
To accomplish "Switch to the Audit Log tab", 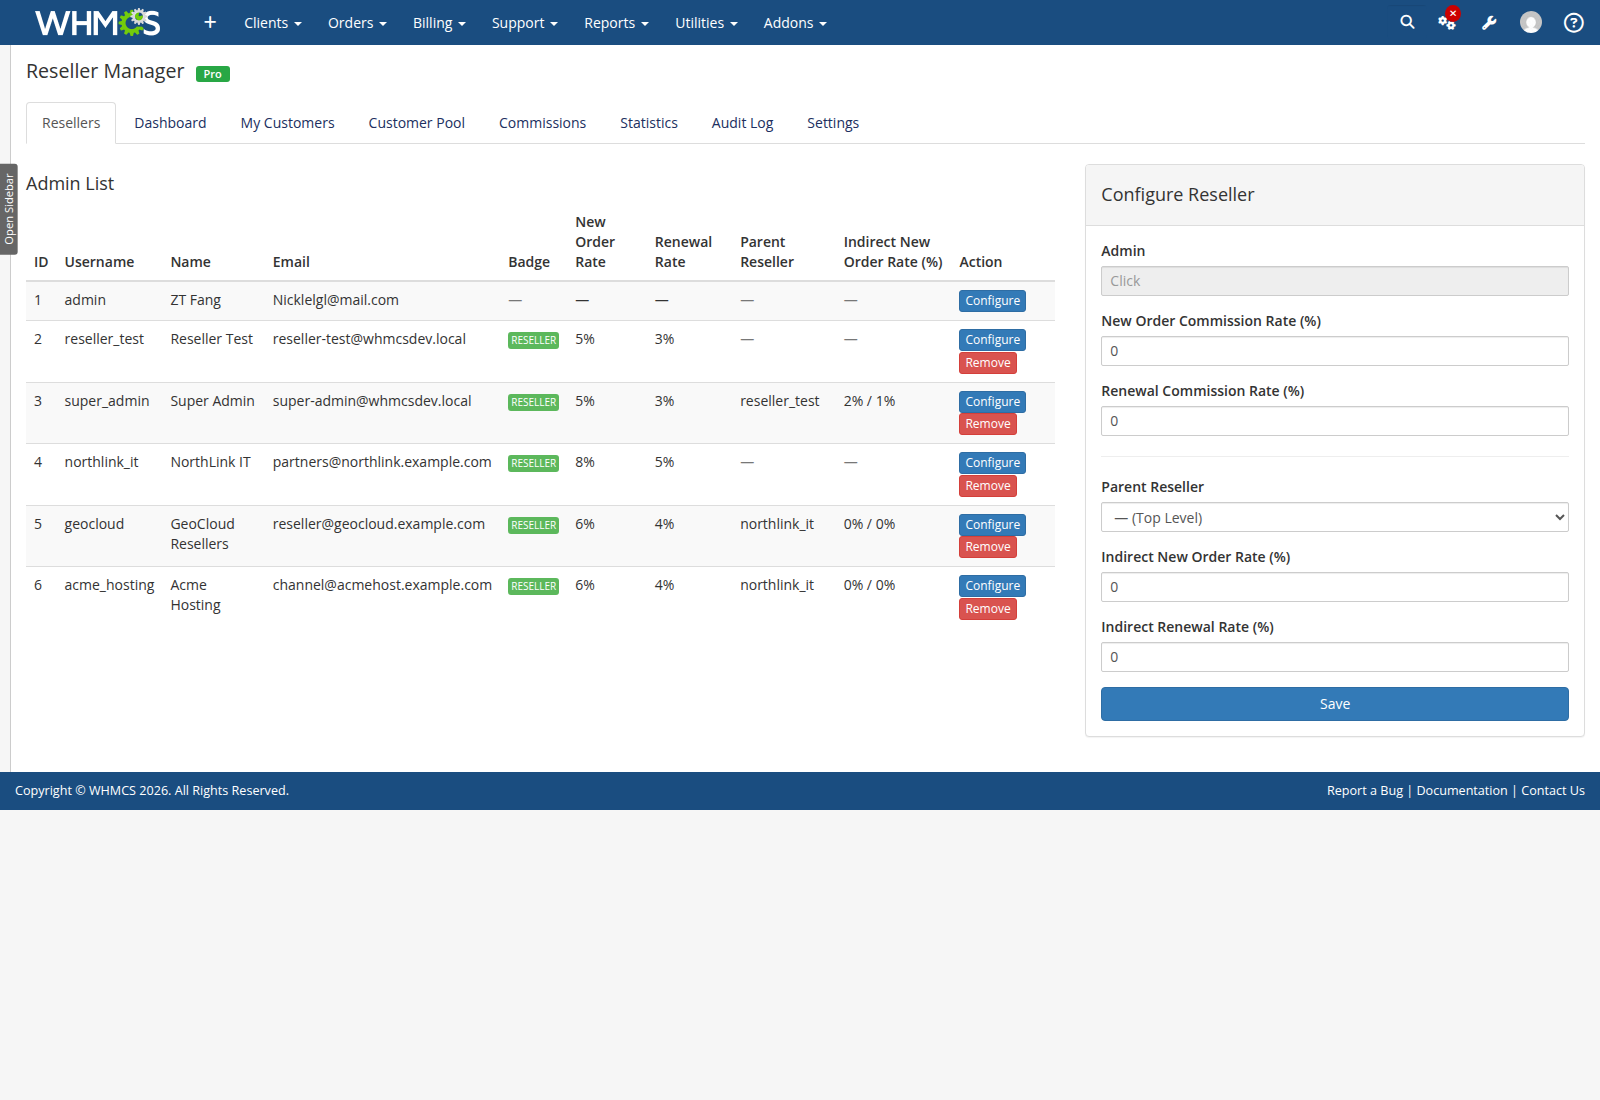I will [742, 123].
